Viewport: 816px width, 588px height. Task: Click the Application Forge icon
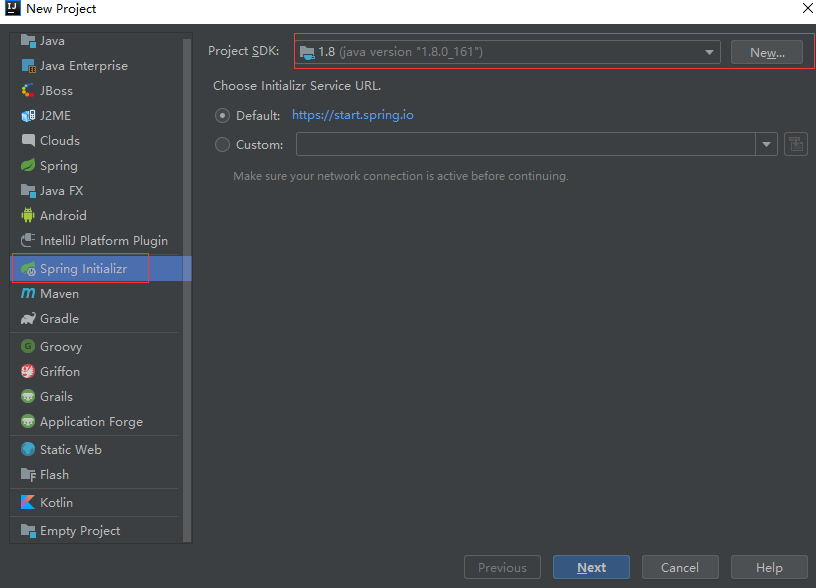coord(28,421)
